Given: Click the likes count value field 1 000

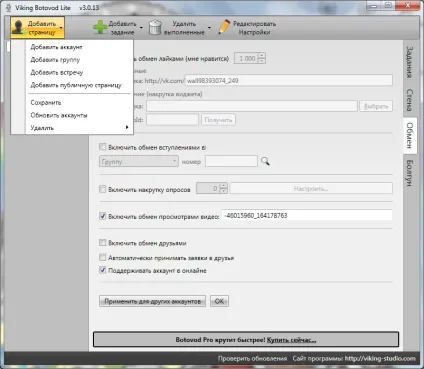Looking at the screenshot, I should (x=246, y=58).
